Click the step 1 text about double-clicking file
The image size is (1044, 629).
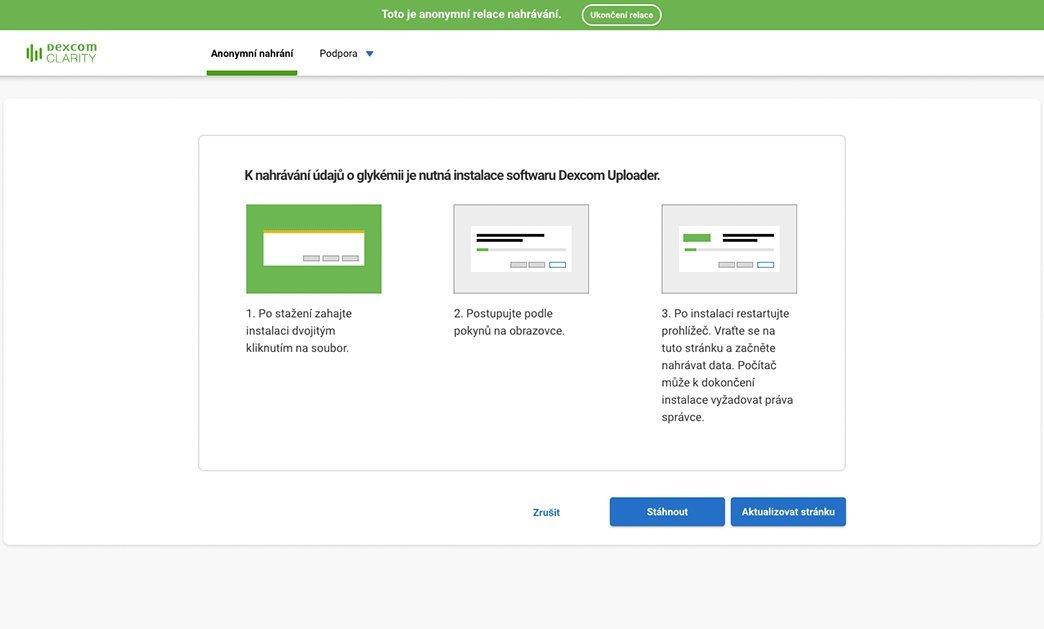299,331
